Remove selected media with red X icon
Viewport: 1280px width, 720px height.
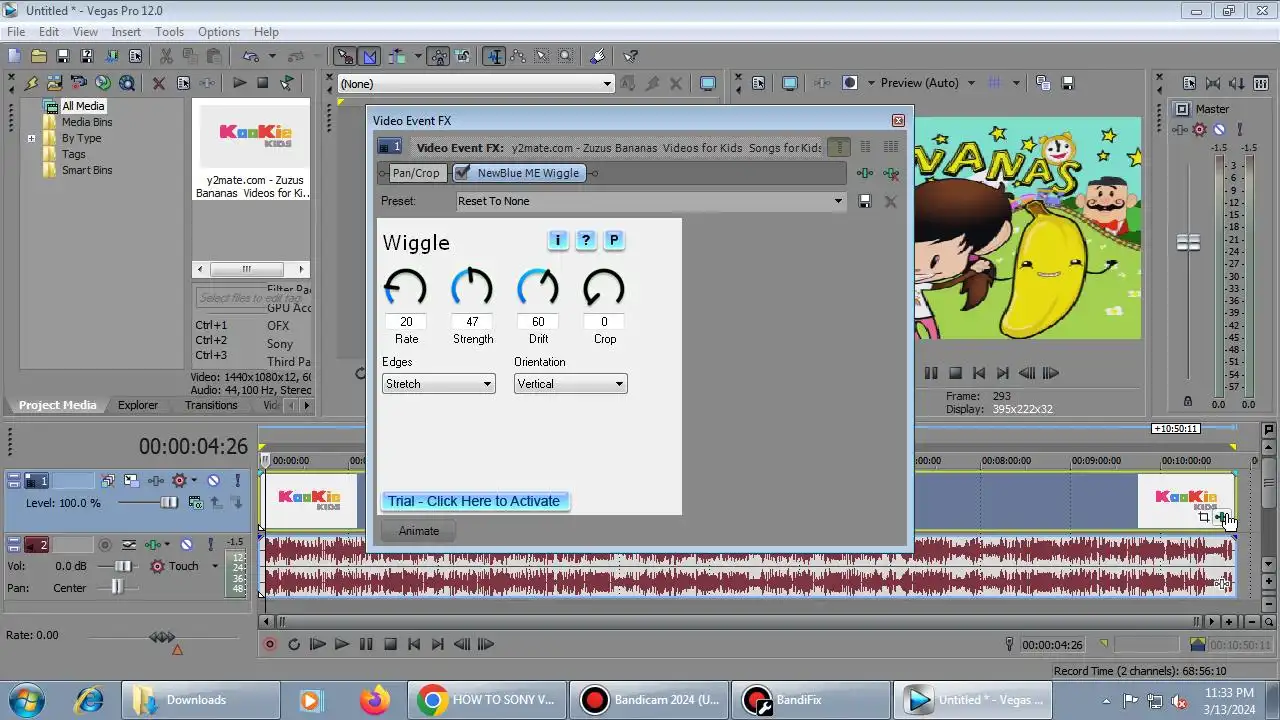159,83
